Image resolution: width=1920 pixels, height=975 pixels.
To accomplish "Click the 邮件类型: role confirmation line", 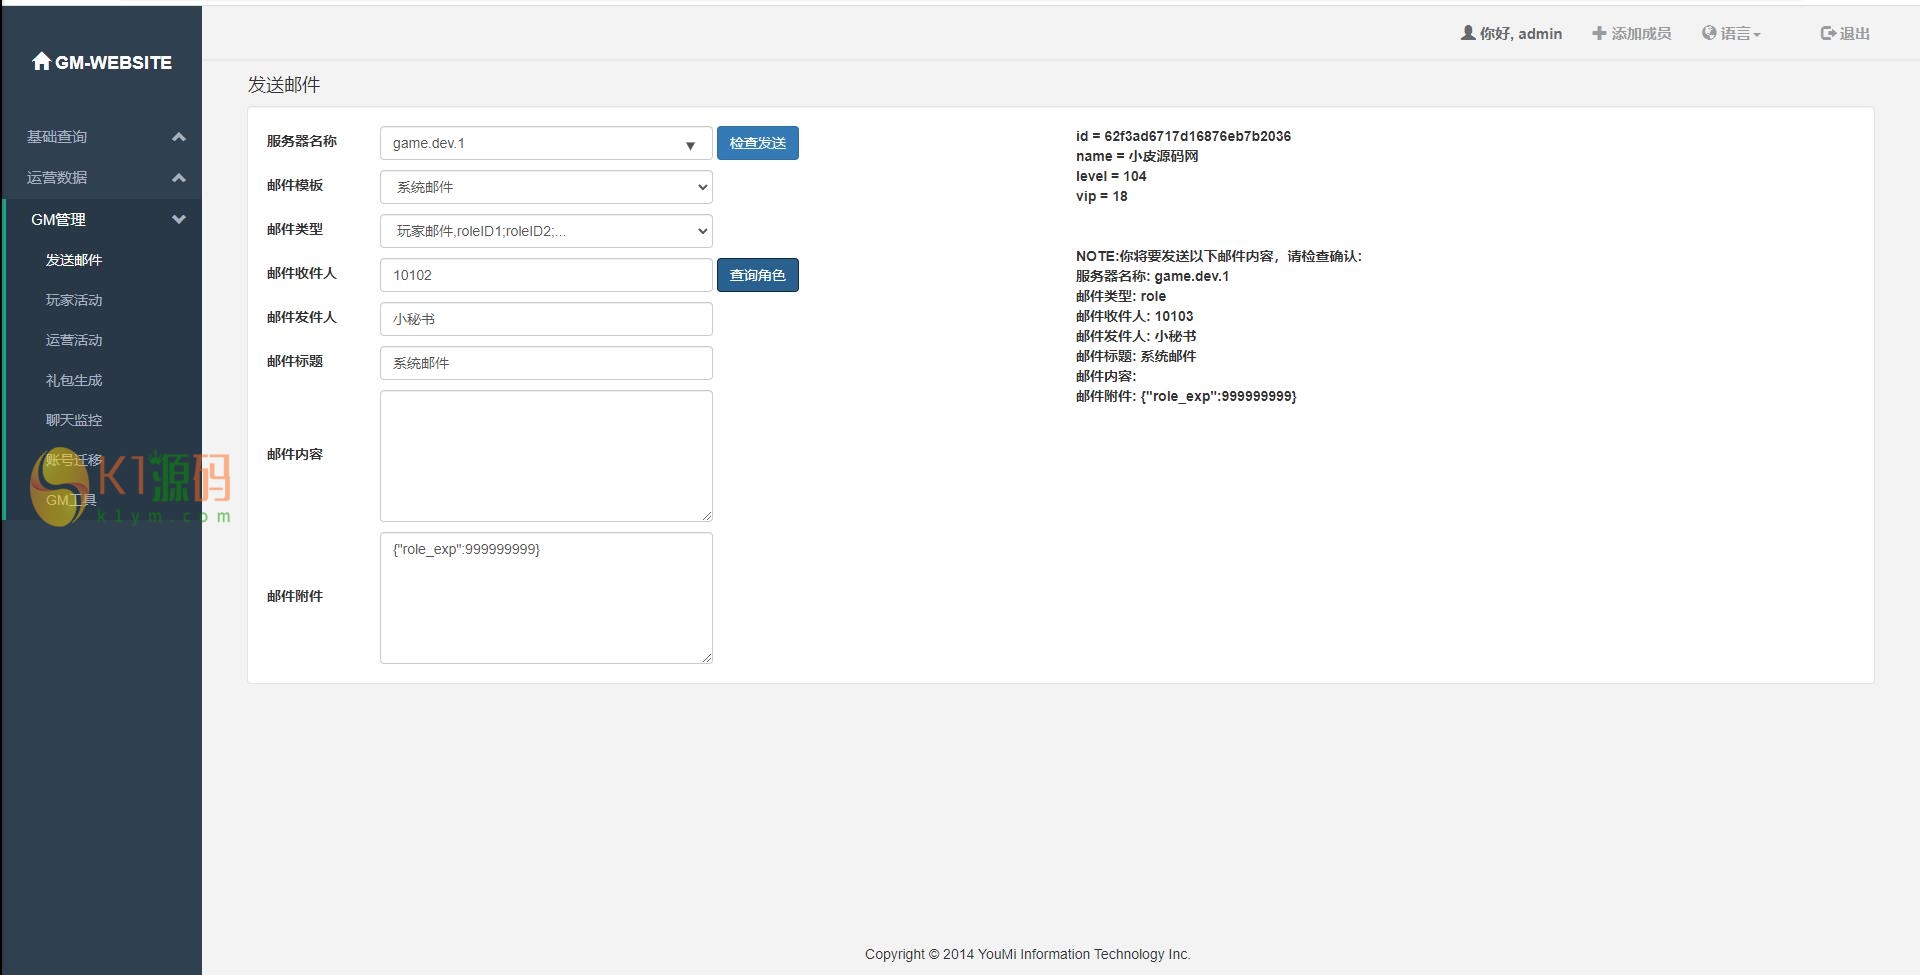I will pos(1121,296).
